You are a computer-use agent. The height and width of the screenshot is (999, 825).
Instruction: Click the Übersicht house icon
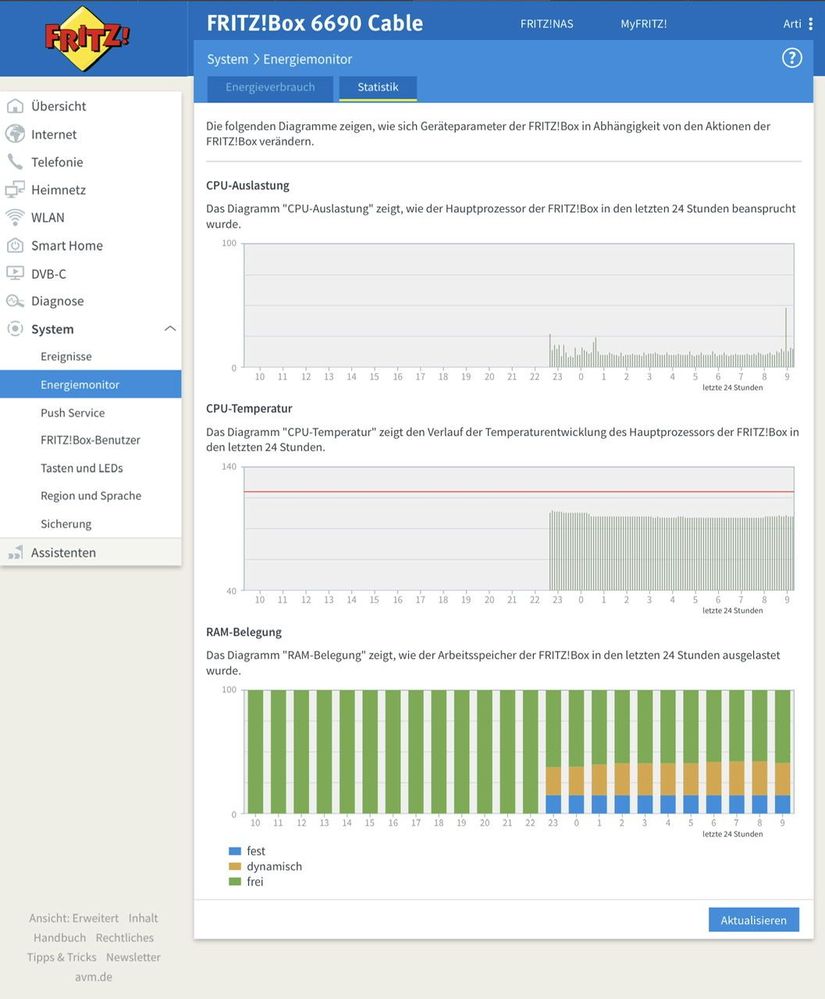click(15, 106)
